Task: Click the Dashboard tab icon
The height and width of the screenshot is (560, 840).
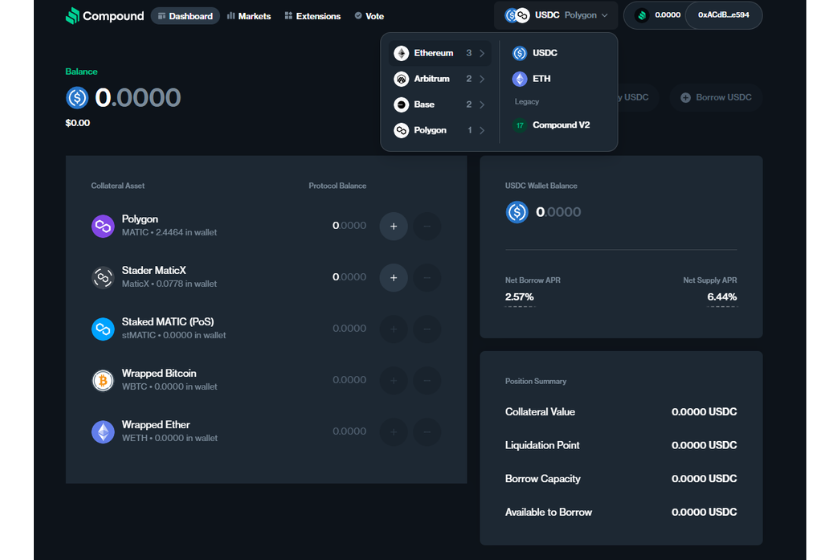Action: pyautogui.click(x=161, y=16)
